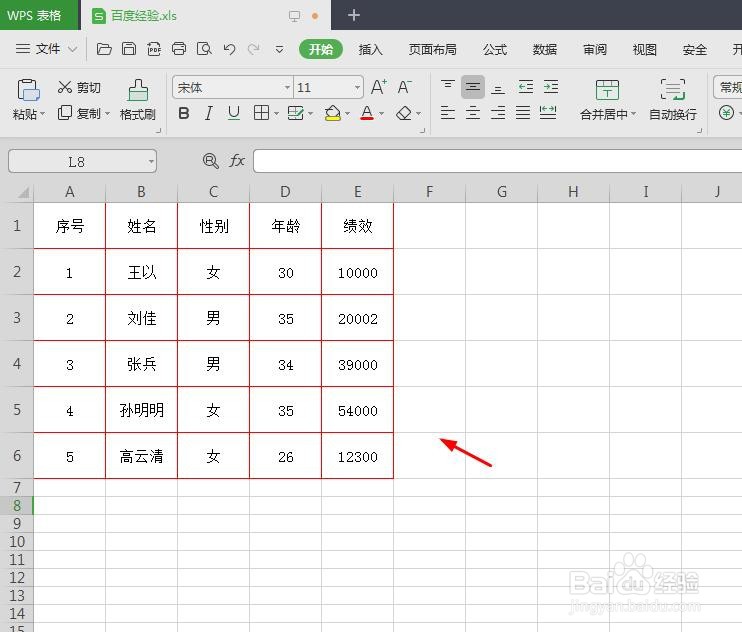Click distributed alignment icon
This screenshot has width=742, height=632.
pos(548,113)
